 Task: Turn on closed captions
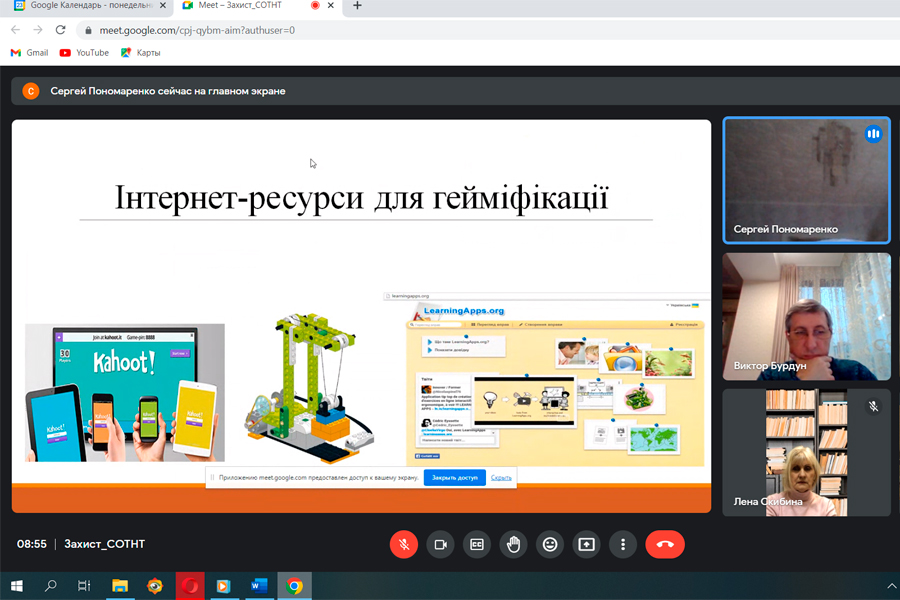476,544
